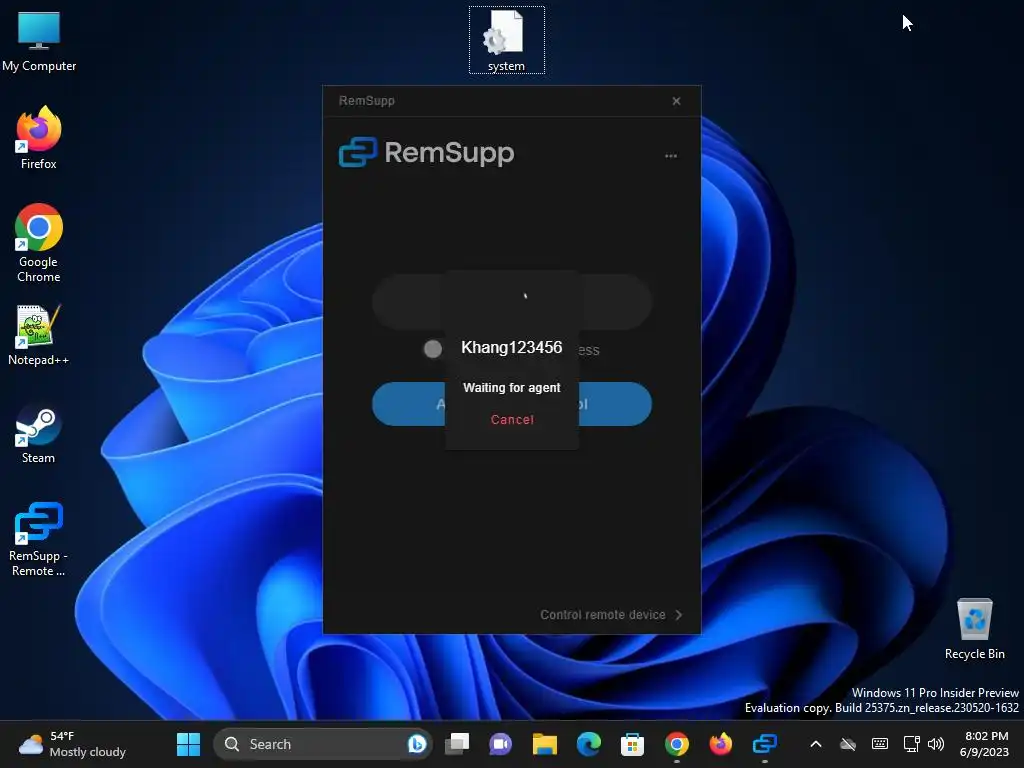Open File Explorer from the taskbar
Viewport: 1024px width, 768px height.
pos(545,744)
